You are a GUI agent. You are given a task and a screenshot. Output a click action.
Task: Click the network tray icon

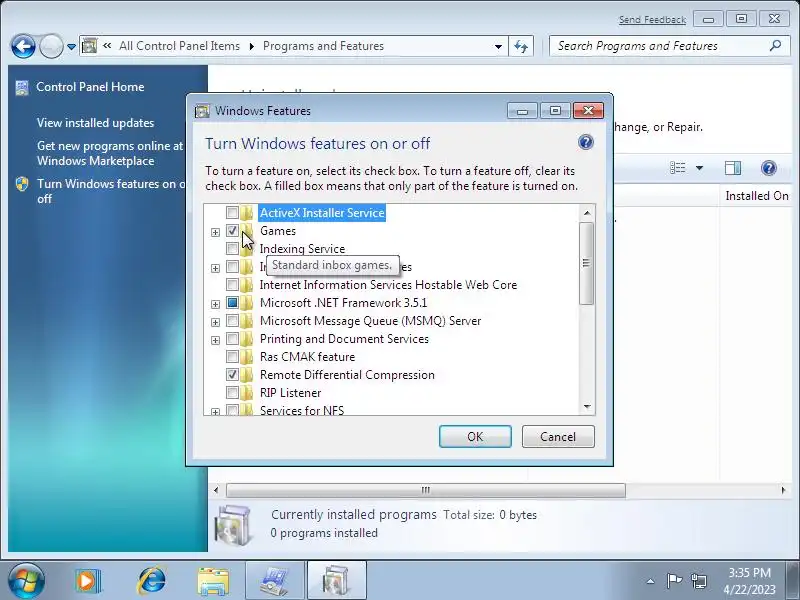point(698,581)
